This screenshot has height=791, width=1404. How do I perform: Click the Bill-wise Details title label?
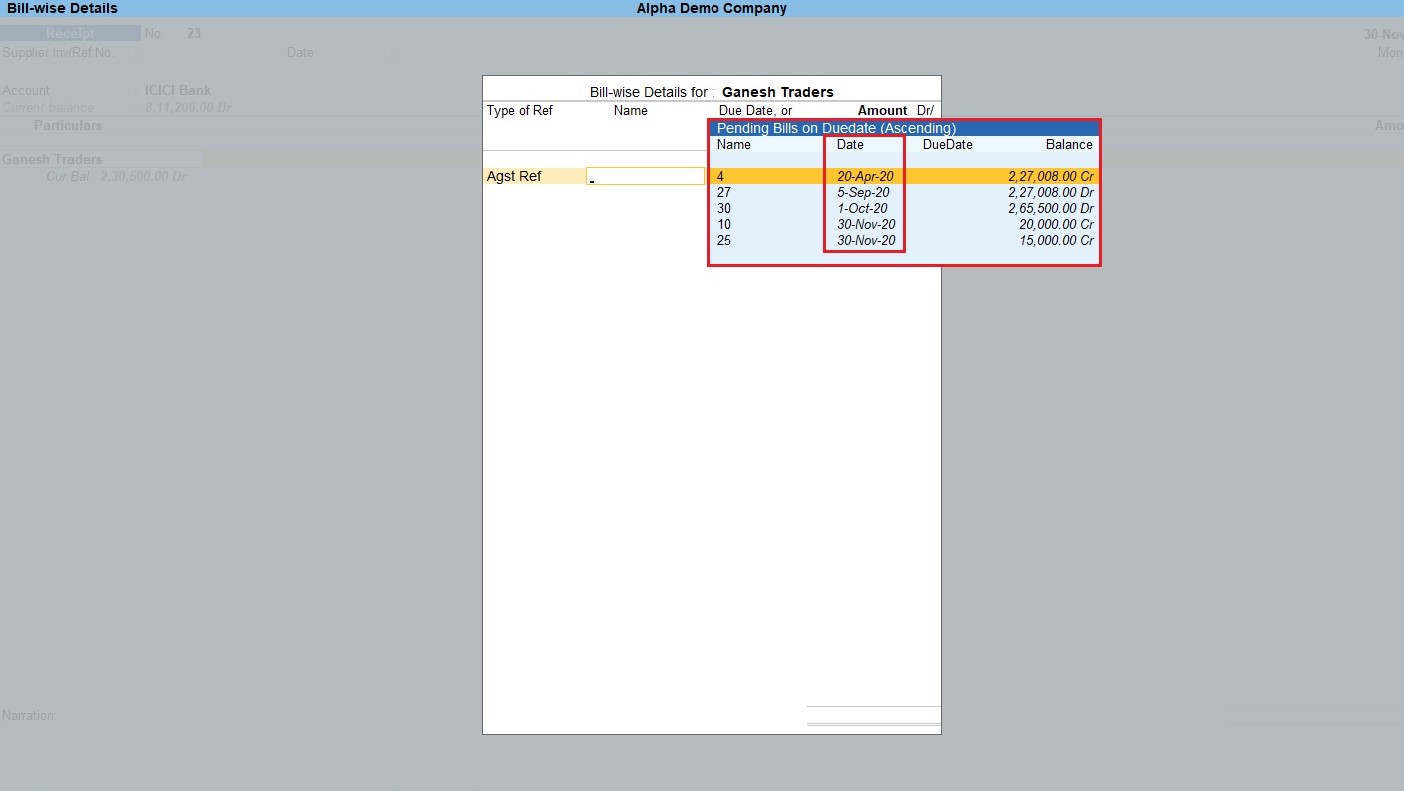[60, 8]
